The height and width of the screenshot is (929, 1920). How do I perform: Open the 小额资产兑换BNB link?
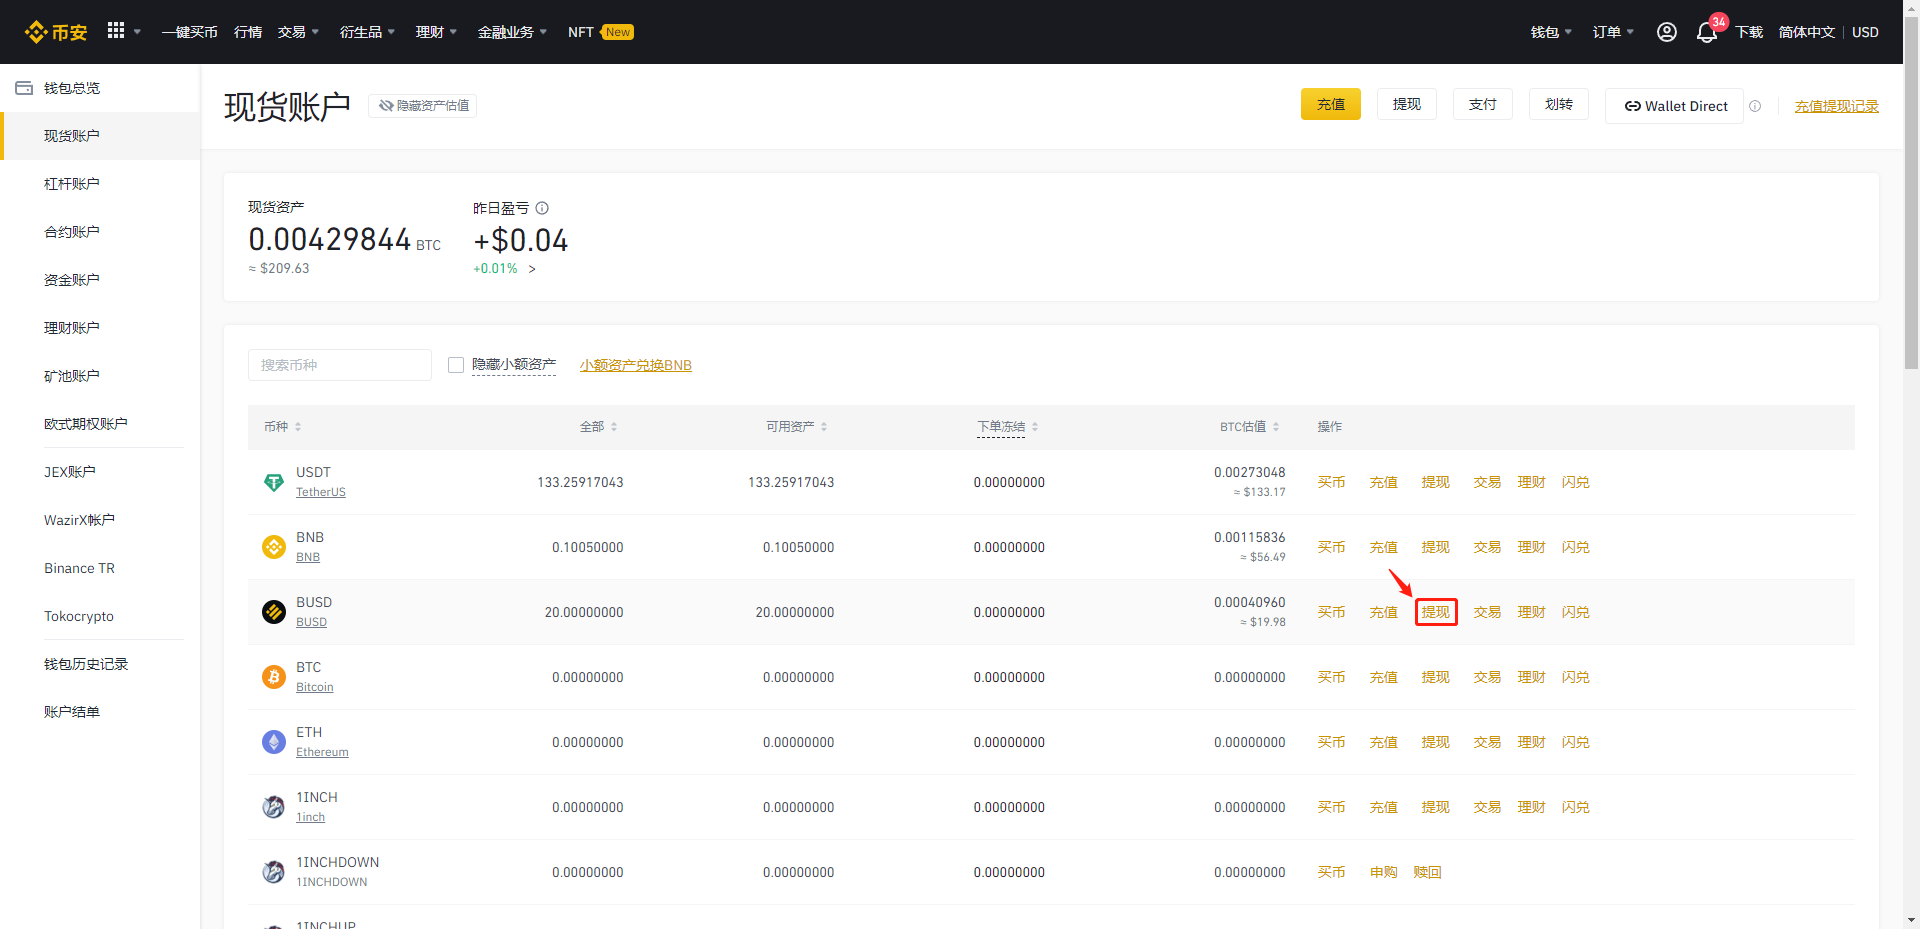click(636, 365)
